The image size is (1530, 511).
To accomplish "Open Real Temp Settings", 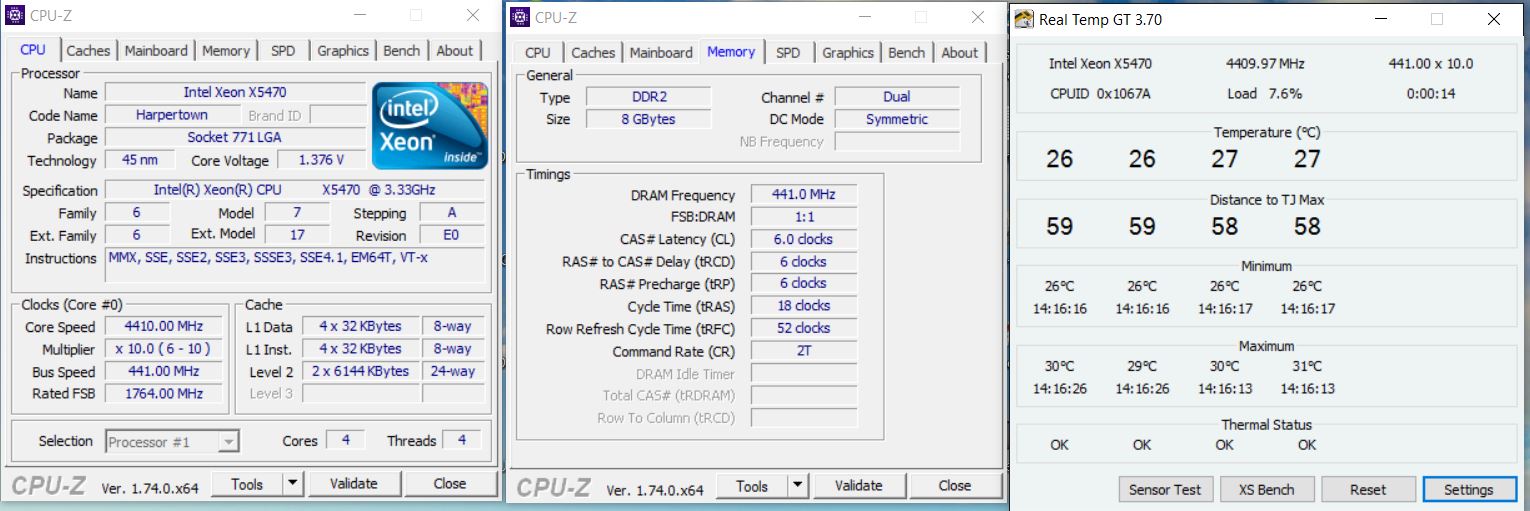I will click(x=1469, y=489).
